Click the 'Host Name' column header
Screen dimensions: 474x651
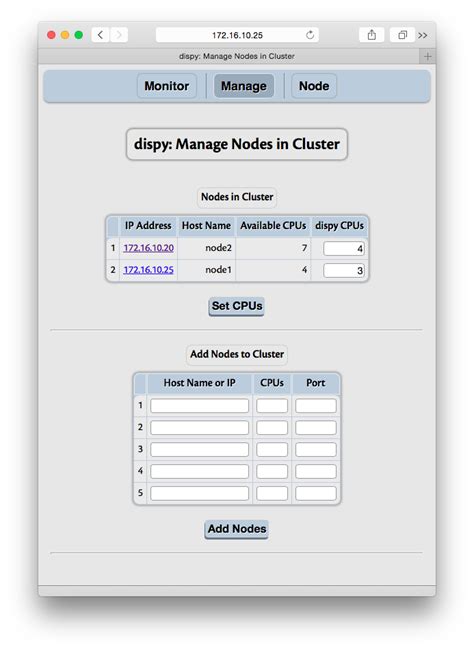point(206,226)
